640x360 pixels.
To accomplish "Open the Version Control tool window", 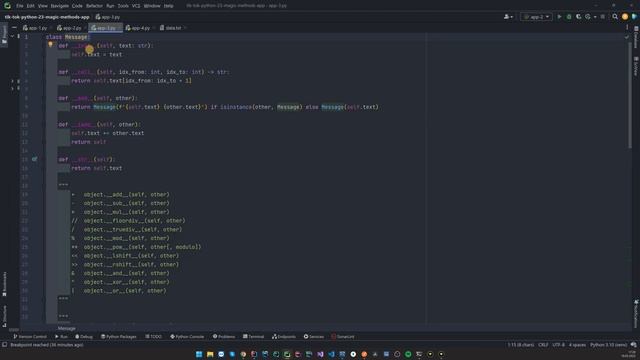I will (30, 337).
